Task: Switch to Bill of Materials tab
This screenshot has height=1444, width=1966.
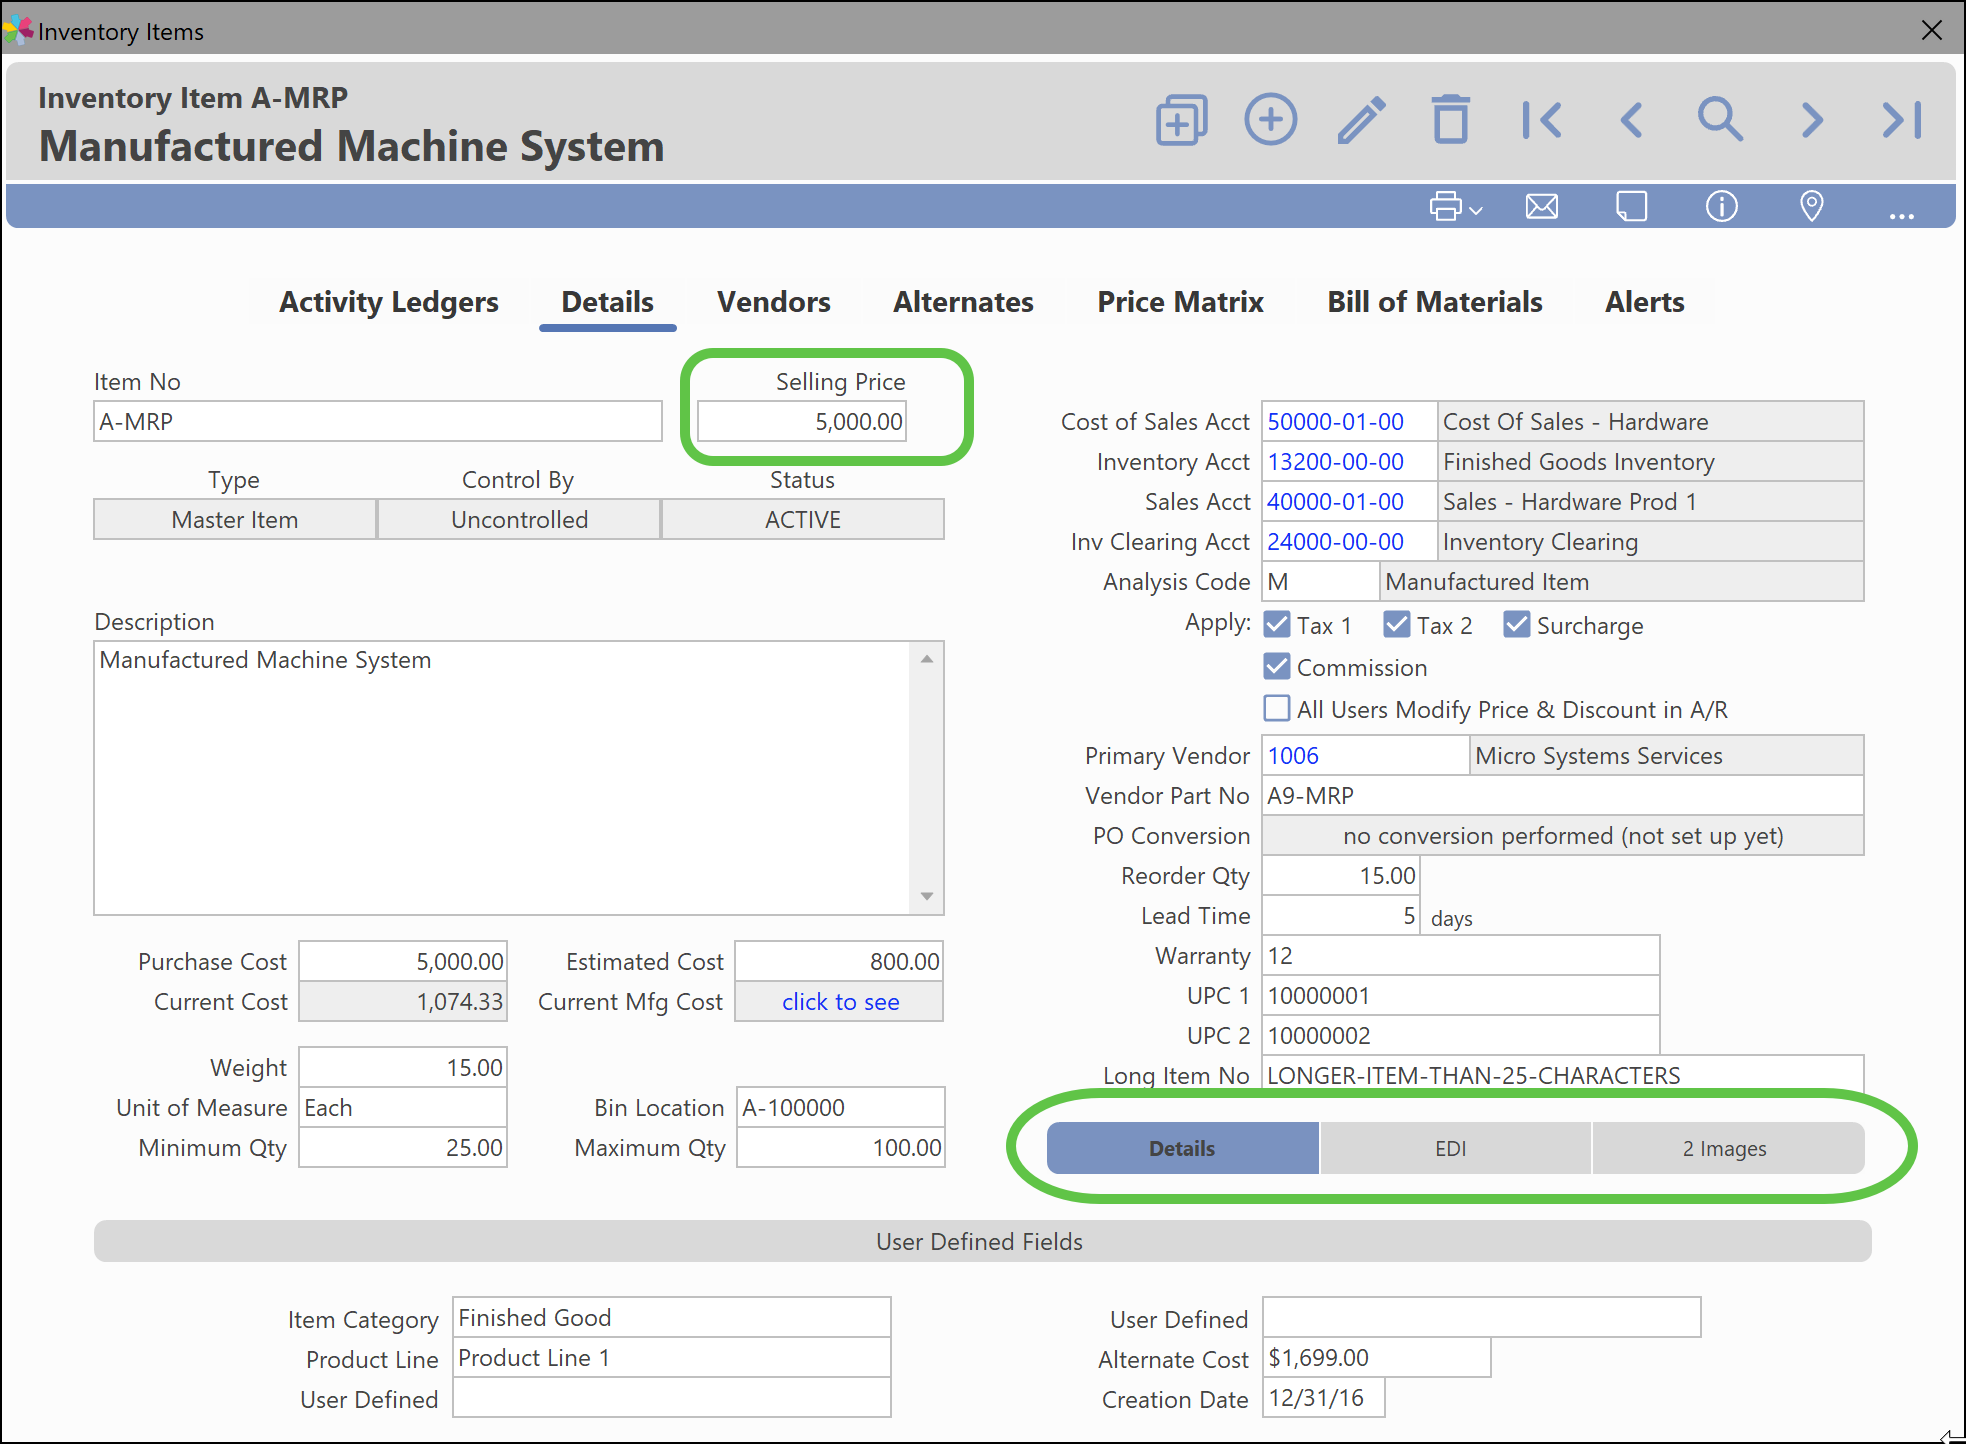Action: [1434, 302]
